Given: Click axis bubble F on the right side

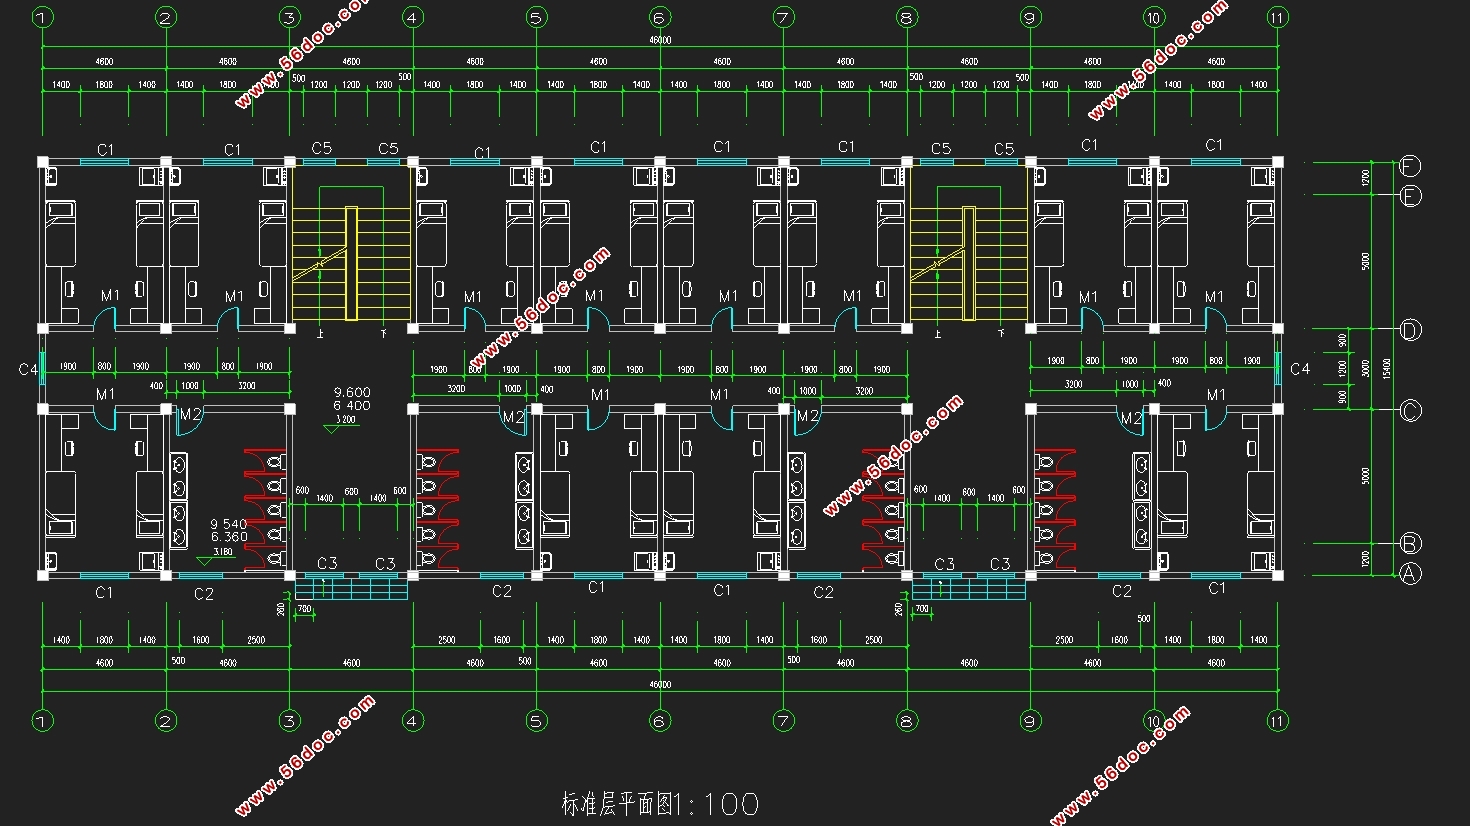Looking at the screenshot, I should pos(1410,165).
